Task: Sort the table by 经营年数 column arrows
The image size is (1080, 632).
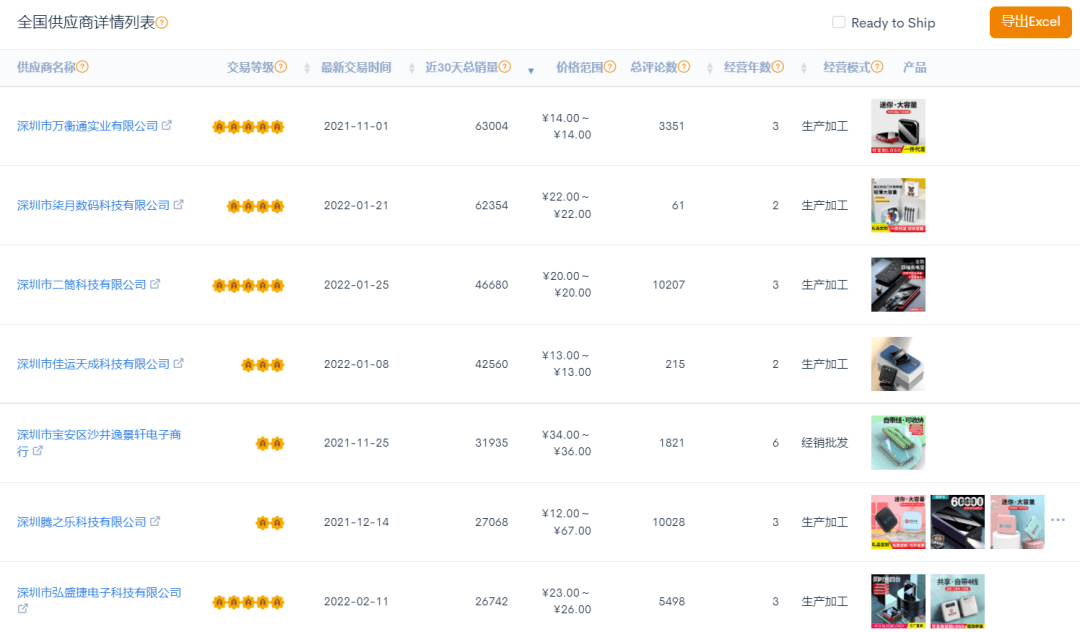Action: tap(804, 68)
